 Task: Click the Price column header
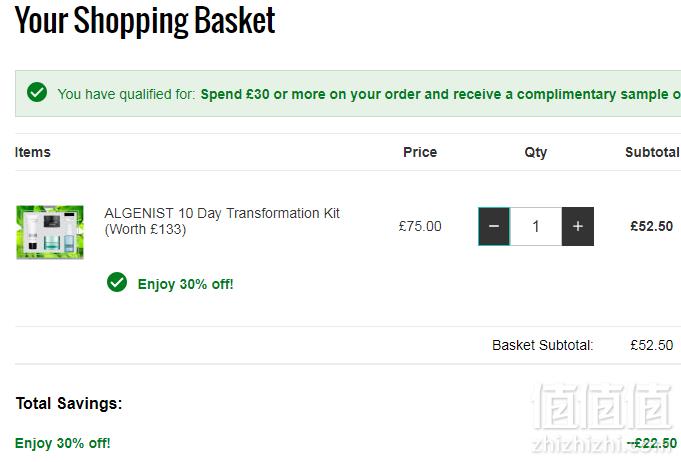point(420,152)
